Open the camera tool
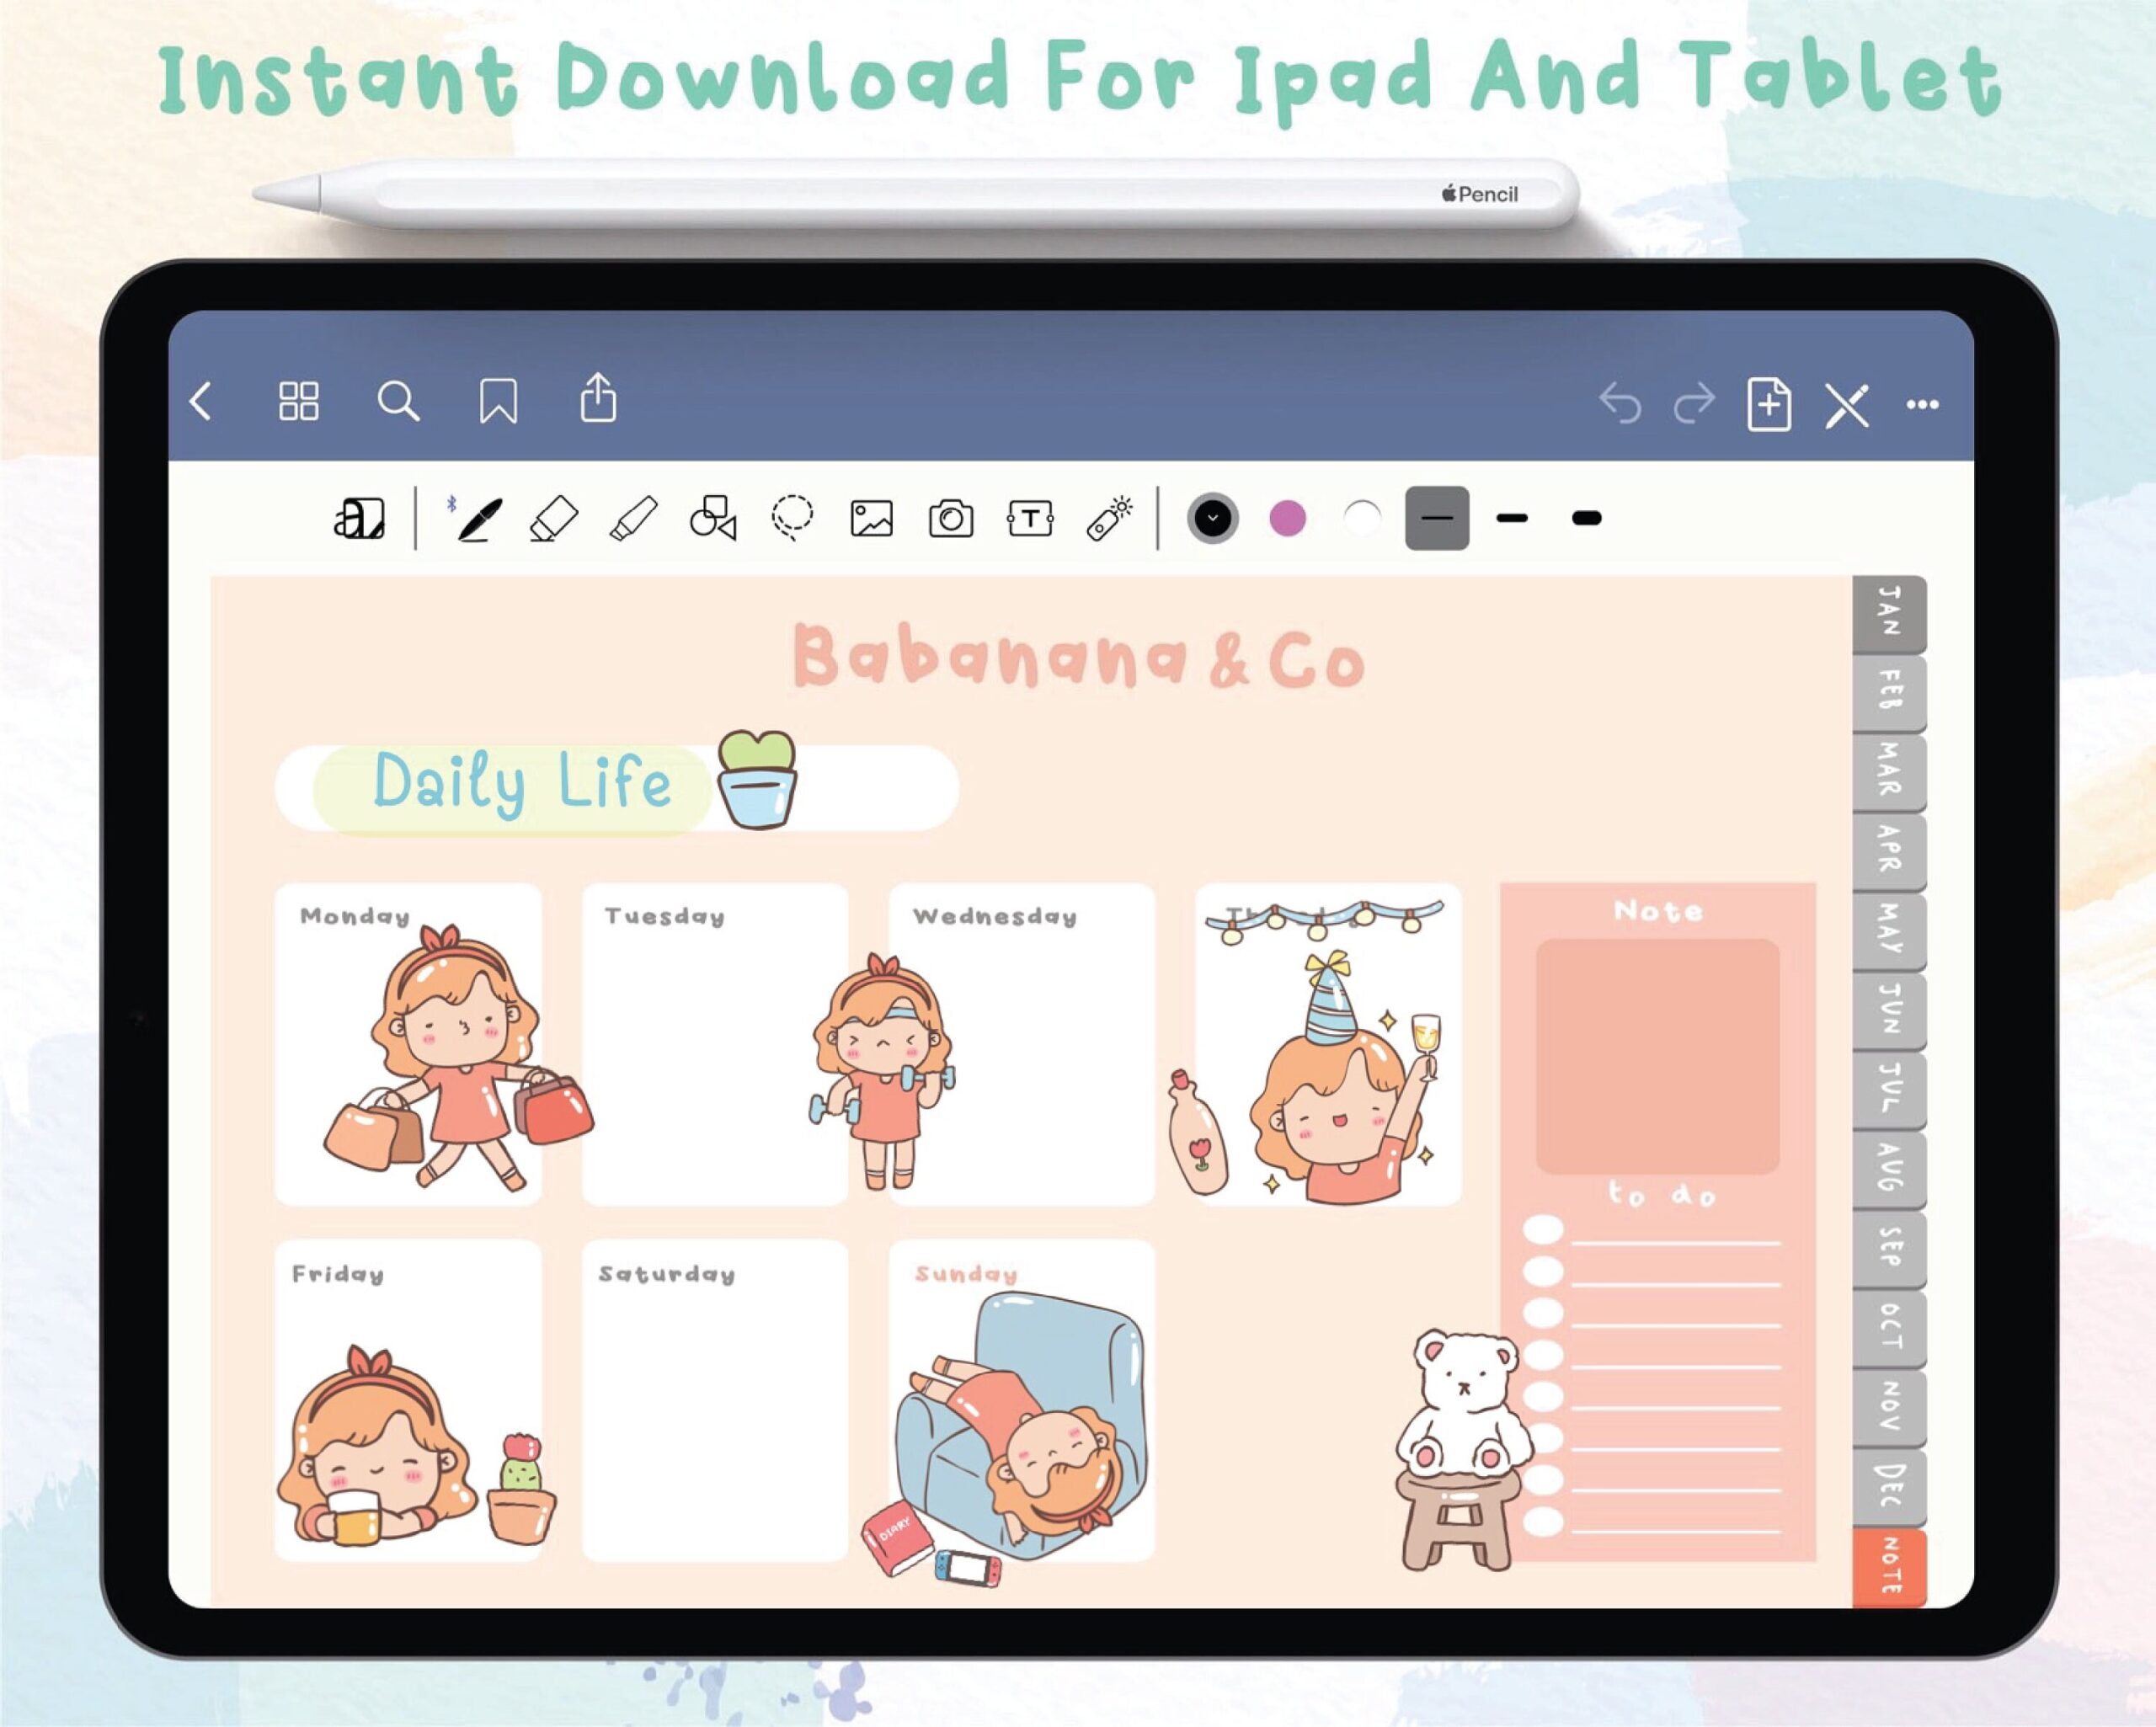Image resolution: width=2156 pixels, height=1727 pixels. point(950,519)
